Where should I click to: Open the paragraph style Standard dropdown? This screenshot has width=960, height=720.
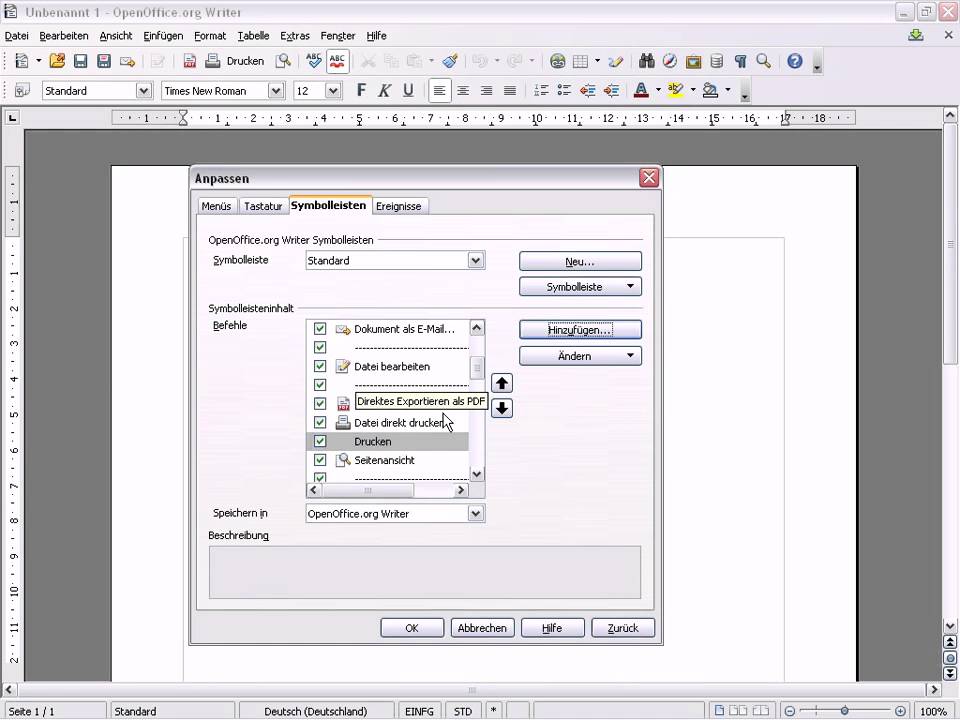click(143, 91)
